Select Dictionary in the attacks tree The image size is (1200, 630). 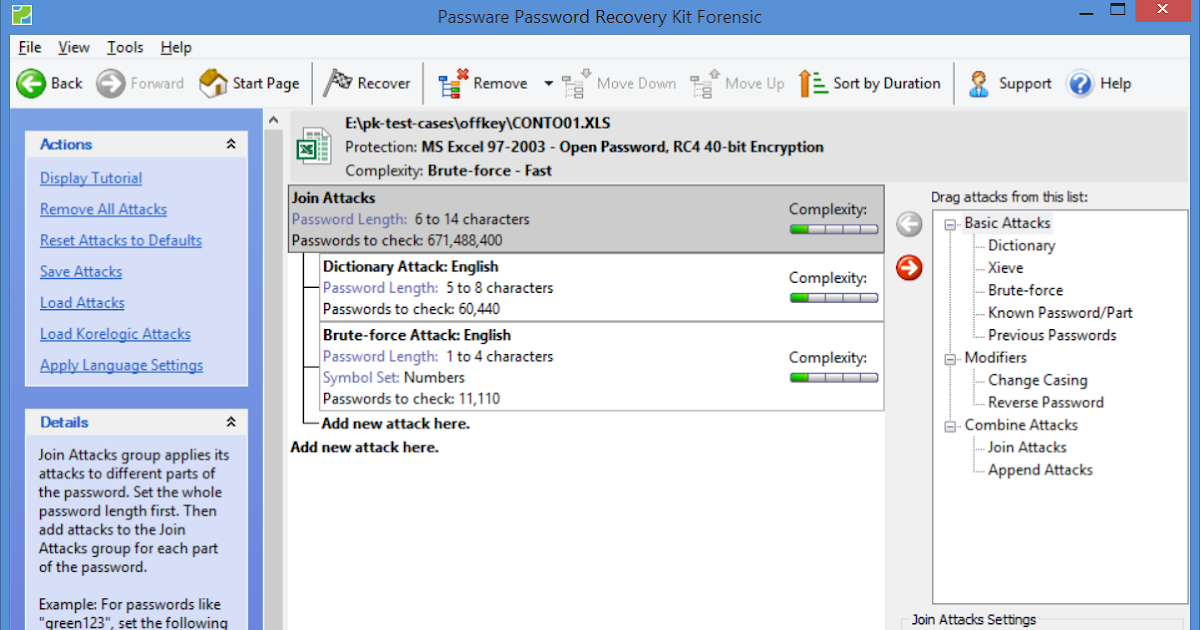[1021, 245]
